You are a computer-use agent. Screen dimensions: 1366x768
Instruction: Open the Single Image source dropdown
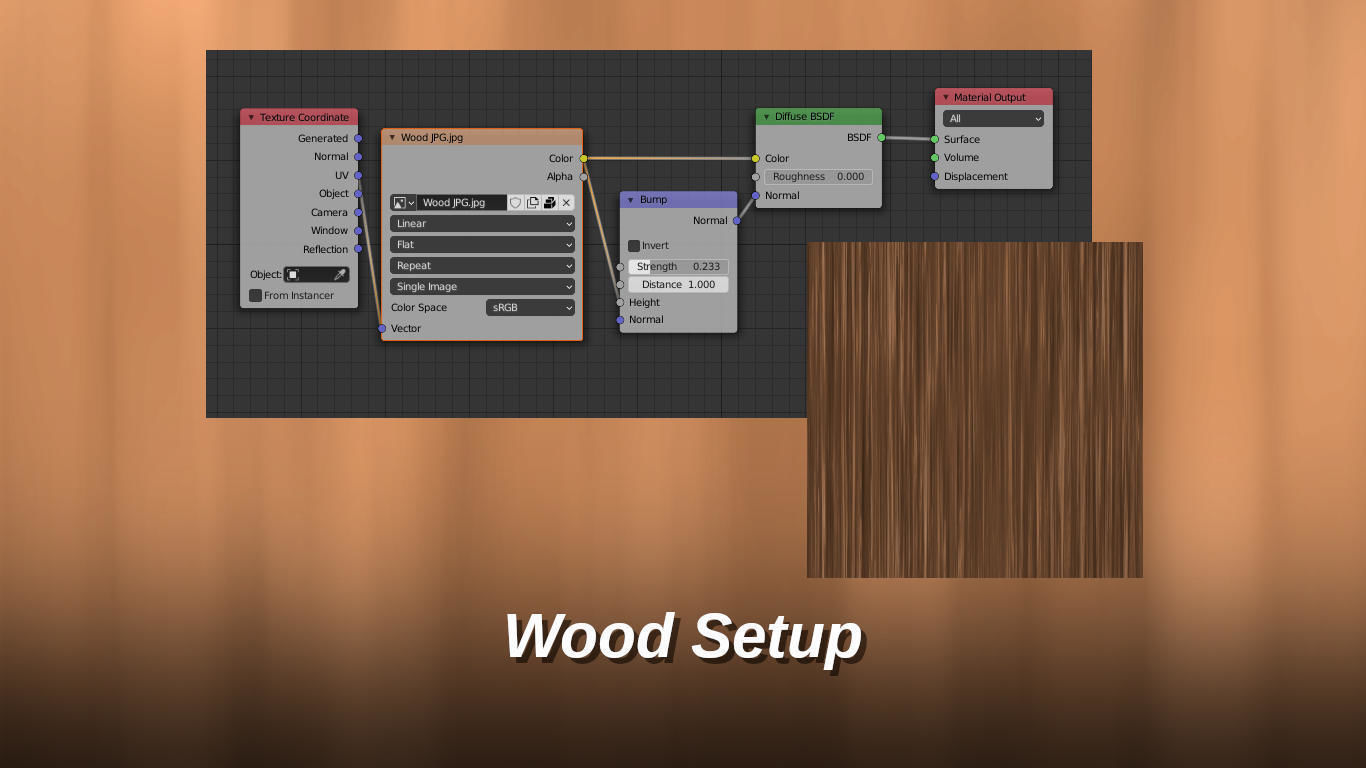click(482, 287)
